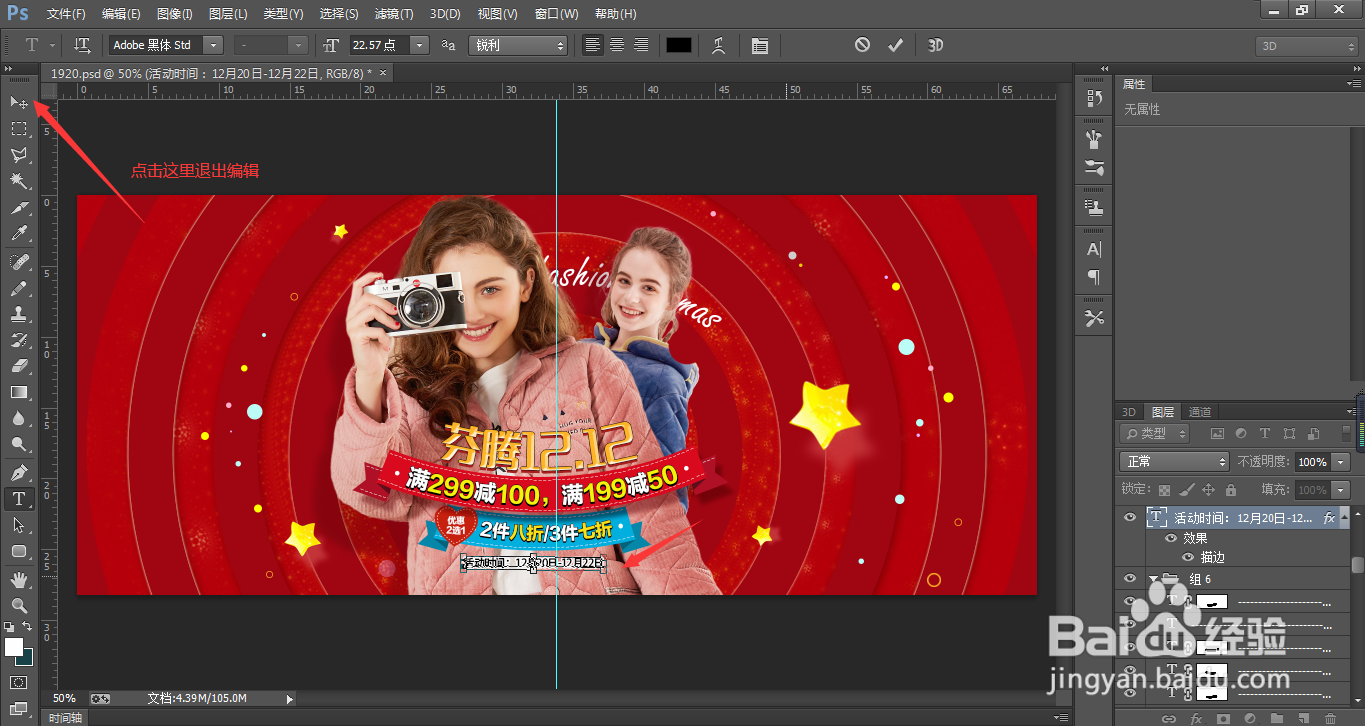Switch to the 3D panel tab

pyautogui.click(x=1128, y=411)
